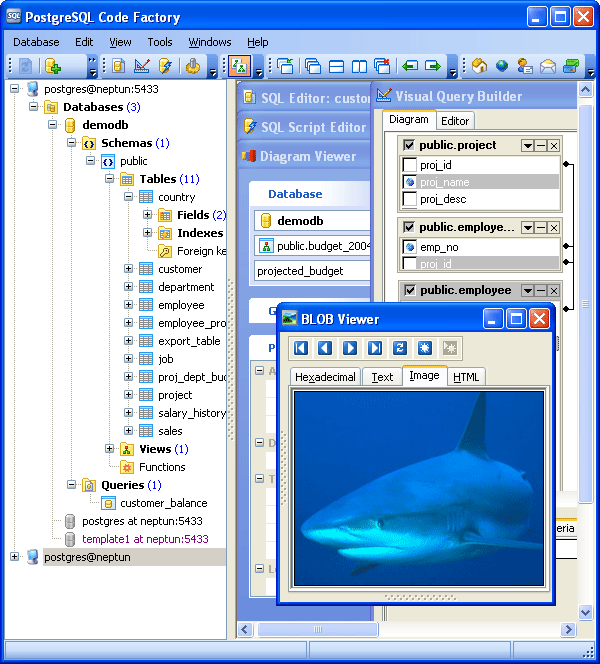Viewport: 600px width, 664px height.
Task: Jump to last record in BLOB Viewer
Action: pyautogui.click(x=375, y=348)
